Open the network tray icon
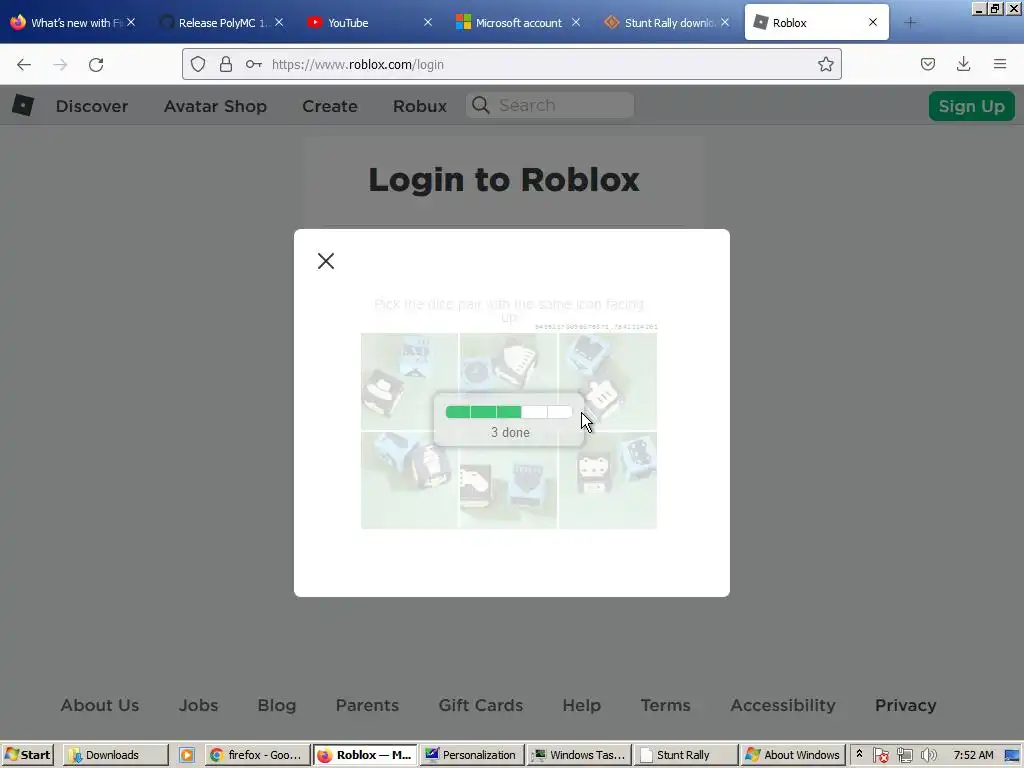Screen dimensions: 1024x768 [x=904, y=755]
